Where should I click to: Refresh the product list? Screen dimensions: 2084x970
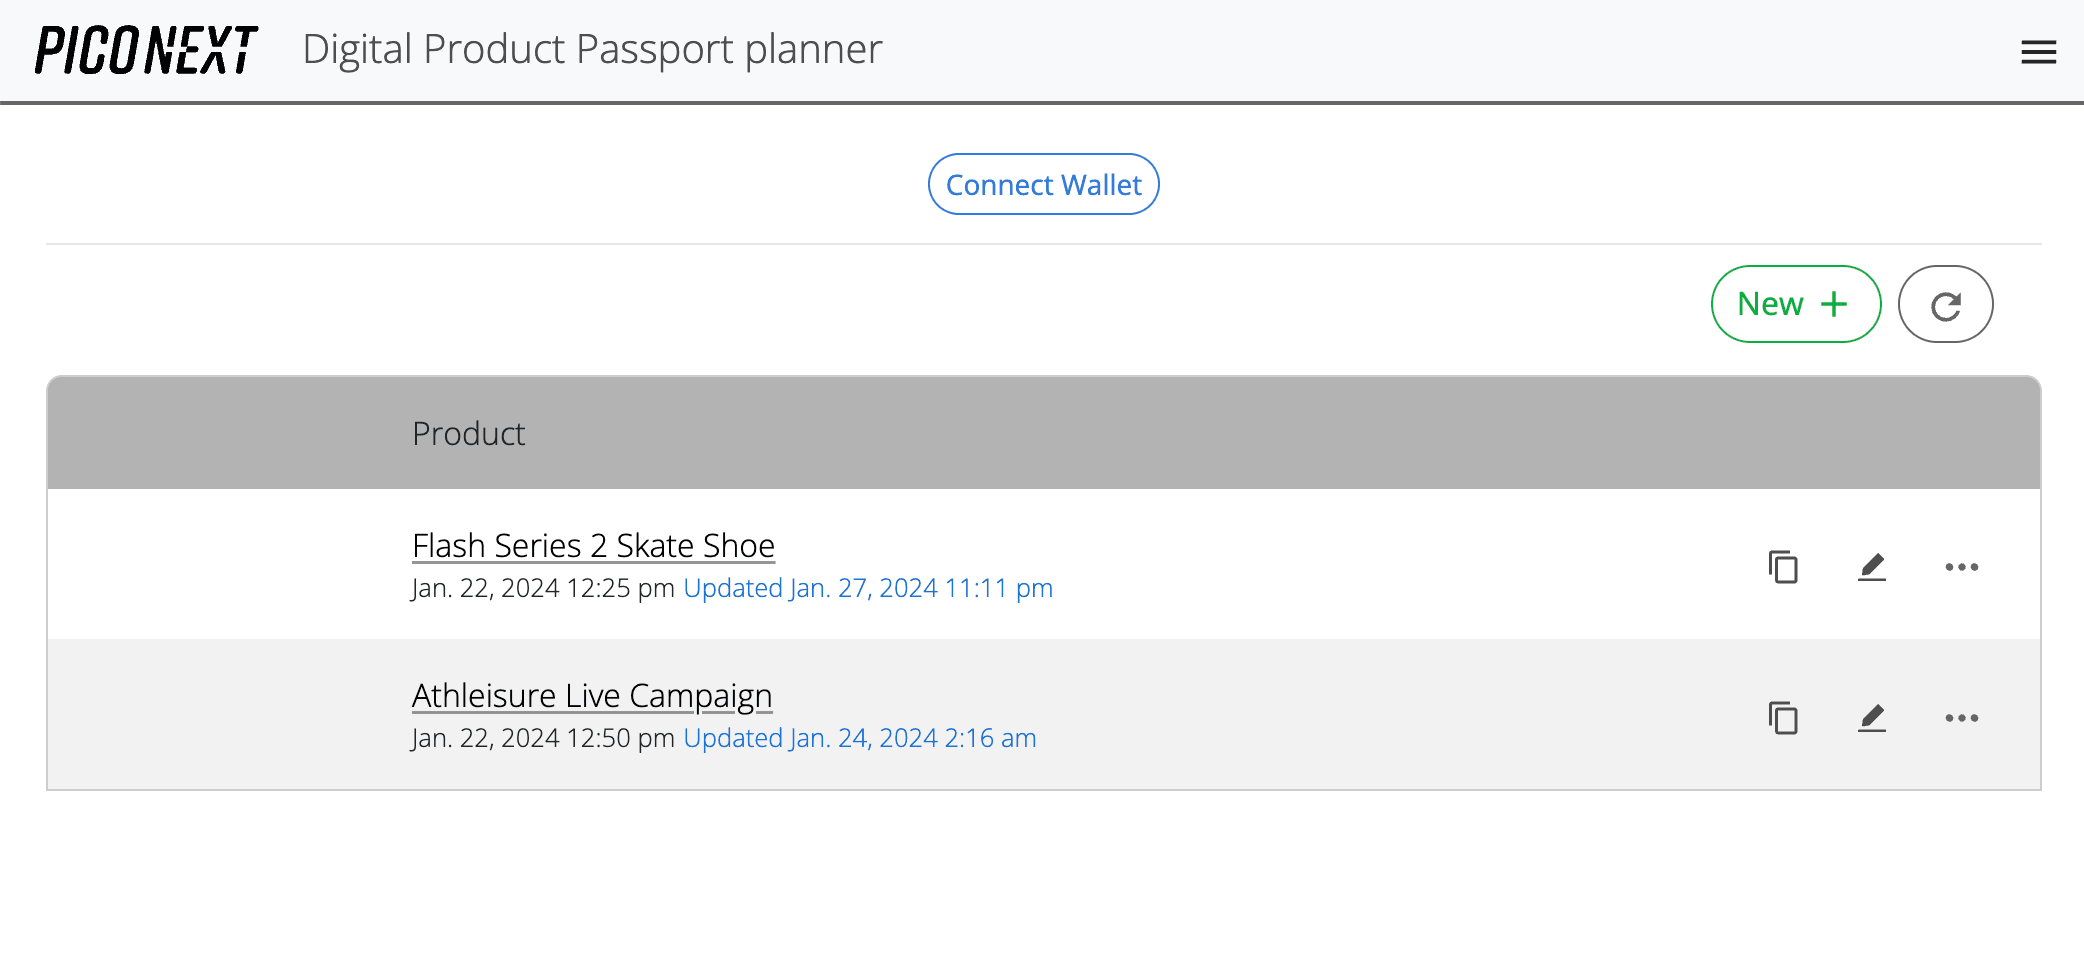pos(1945,305)
